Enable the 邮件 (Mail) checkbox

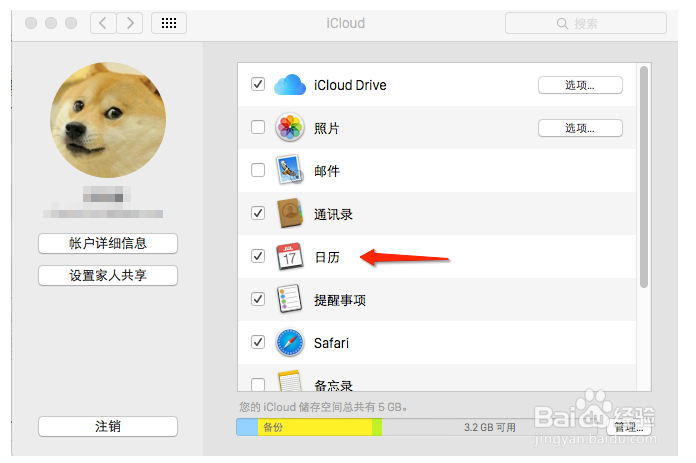[x=258, y=170]
